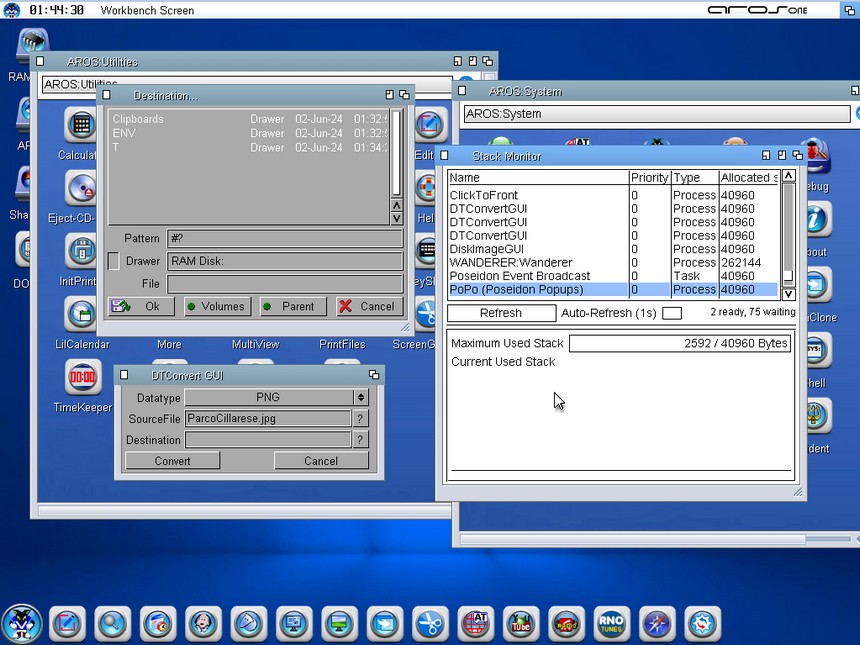
Task: Open the Calculator icon in Utilities
Action: 81,126
